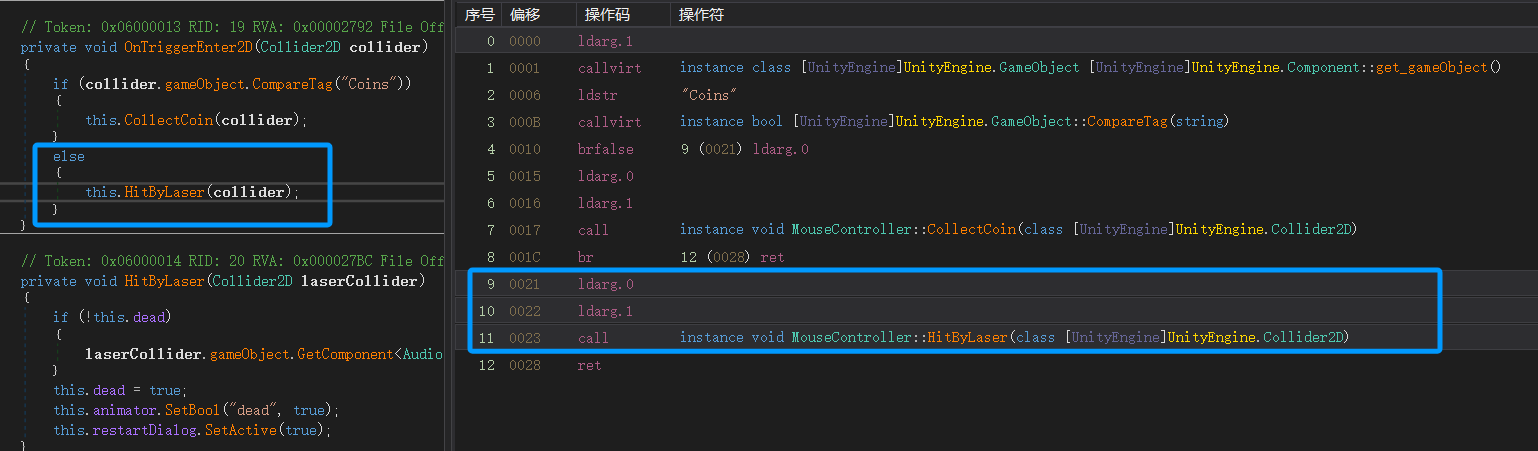Click CollectCoin call in the decompiled code

click(x=170, y=120)
